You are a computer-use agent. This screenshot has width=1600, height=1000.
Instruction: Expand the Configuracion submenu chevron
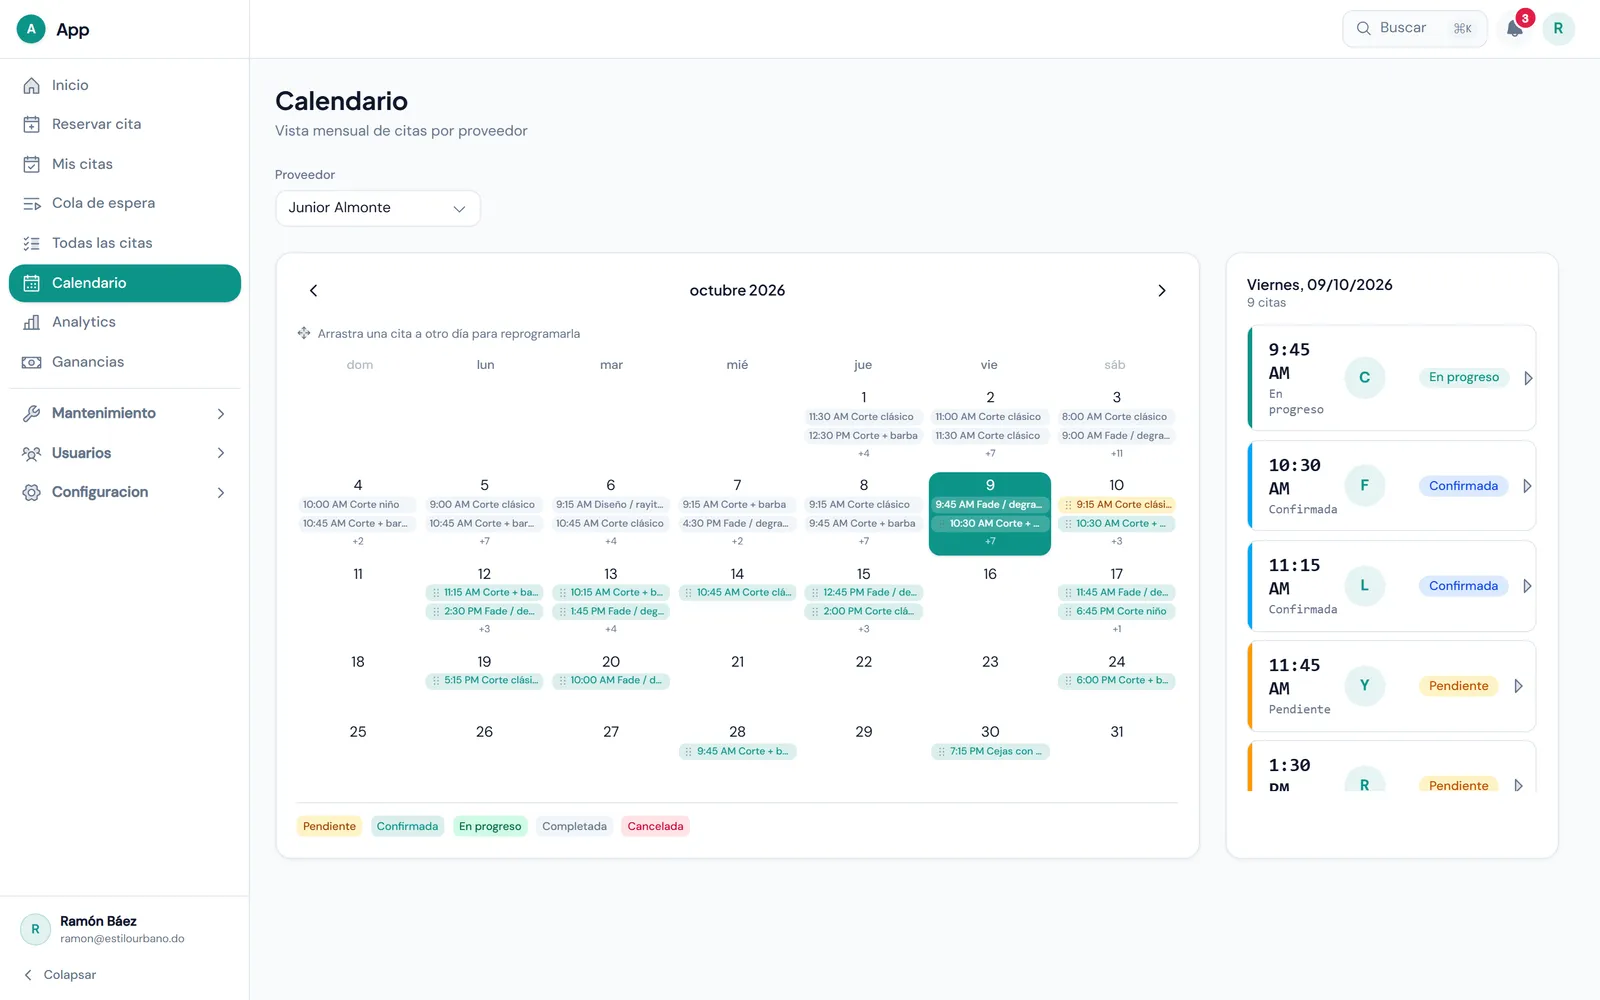pyautogui.click(x=221, y=493)
